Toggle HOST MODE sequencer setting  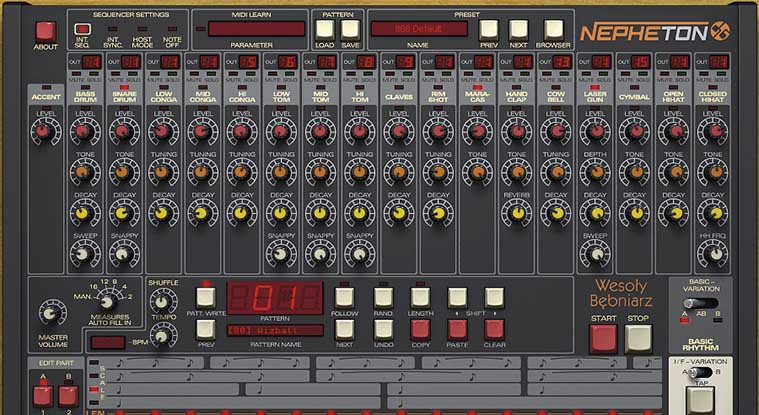point(142,29)
